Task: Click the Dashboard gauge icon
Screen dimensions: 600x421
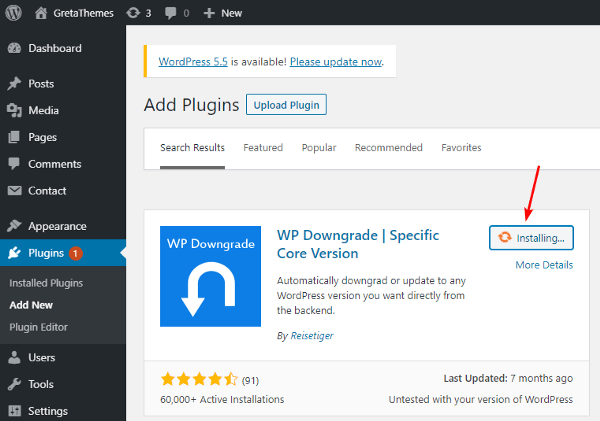Action: click(15, 48)
